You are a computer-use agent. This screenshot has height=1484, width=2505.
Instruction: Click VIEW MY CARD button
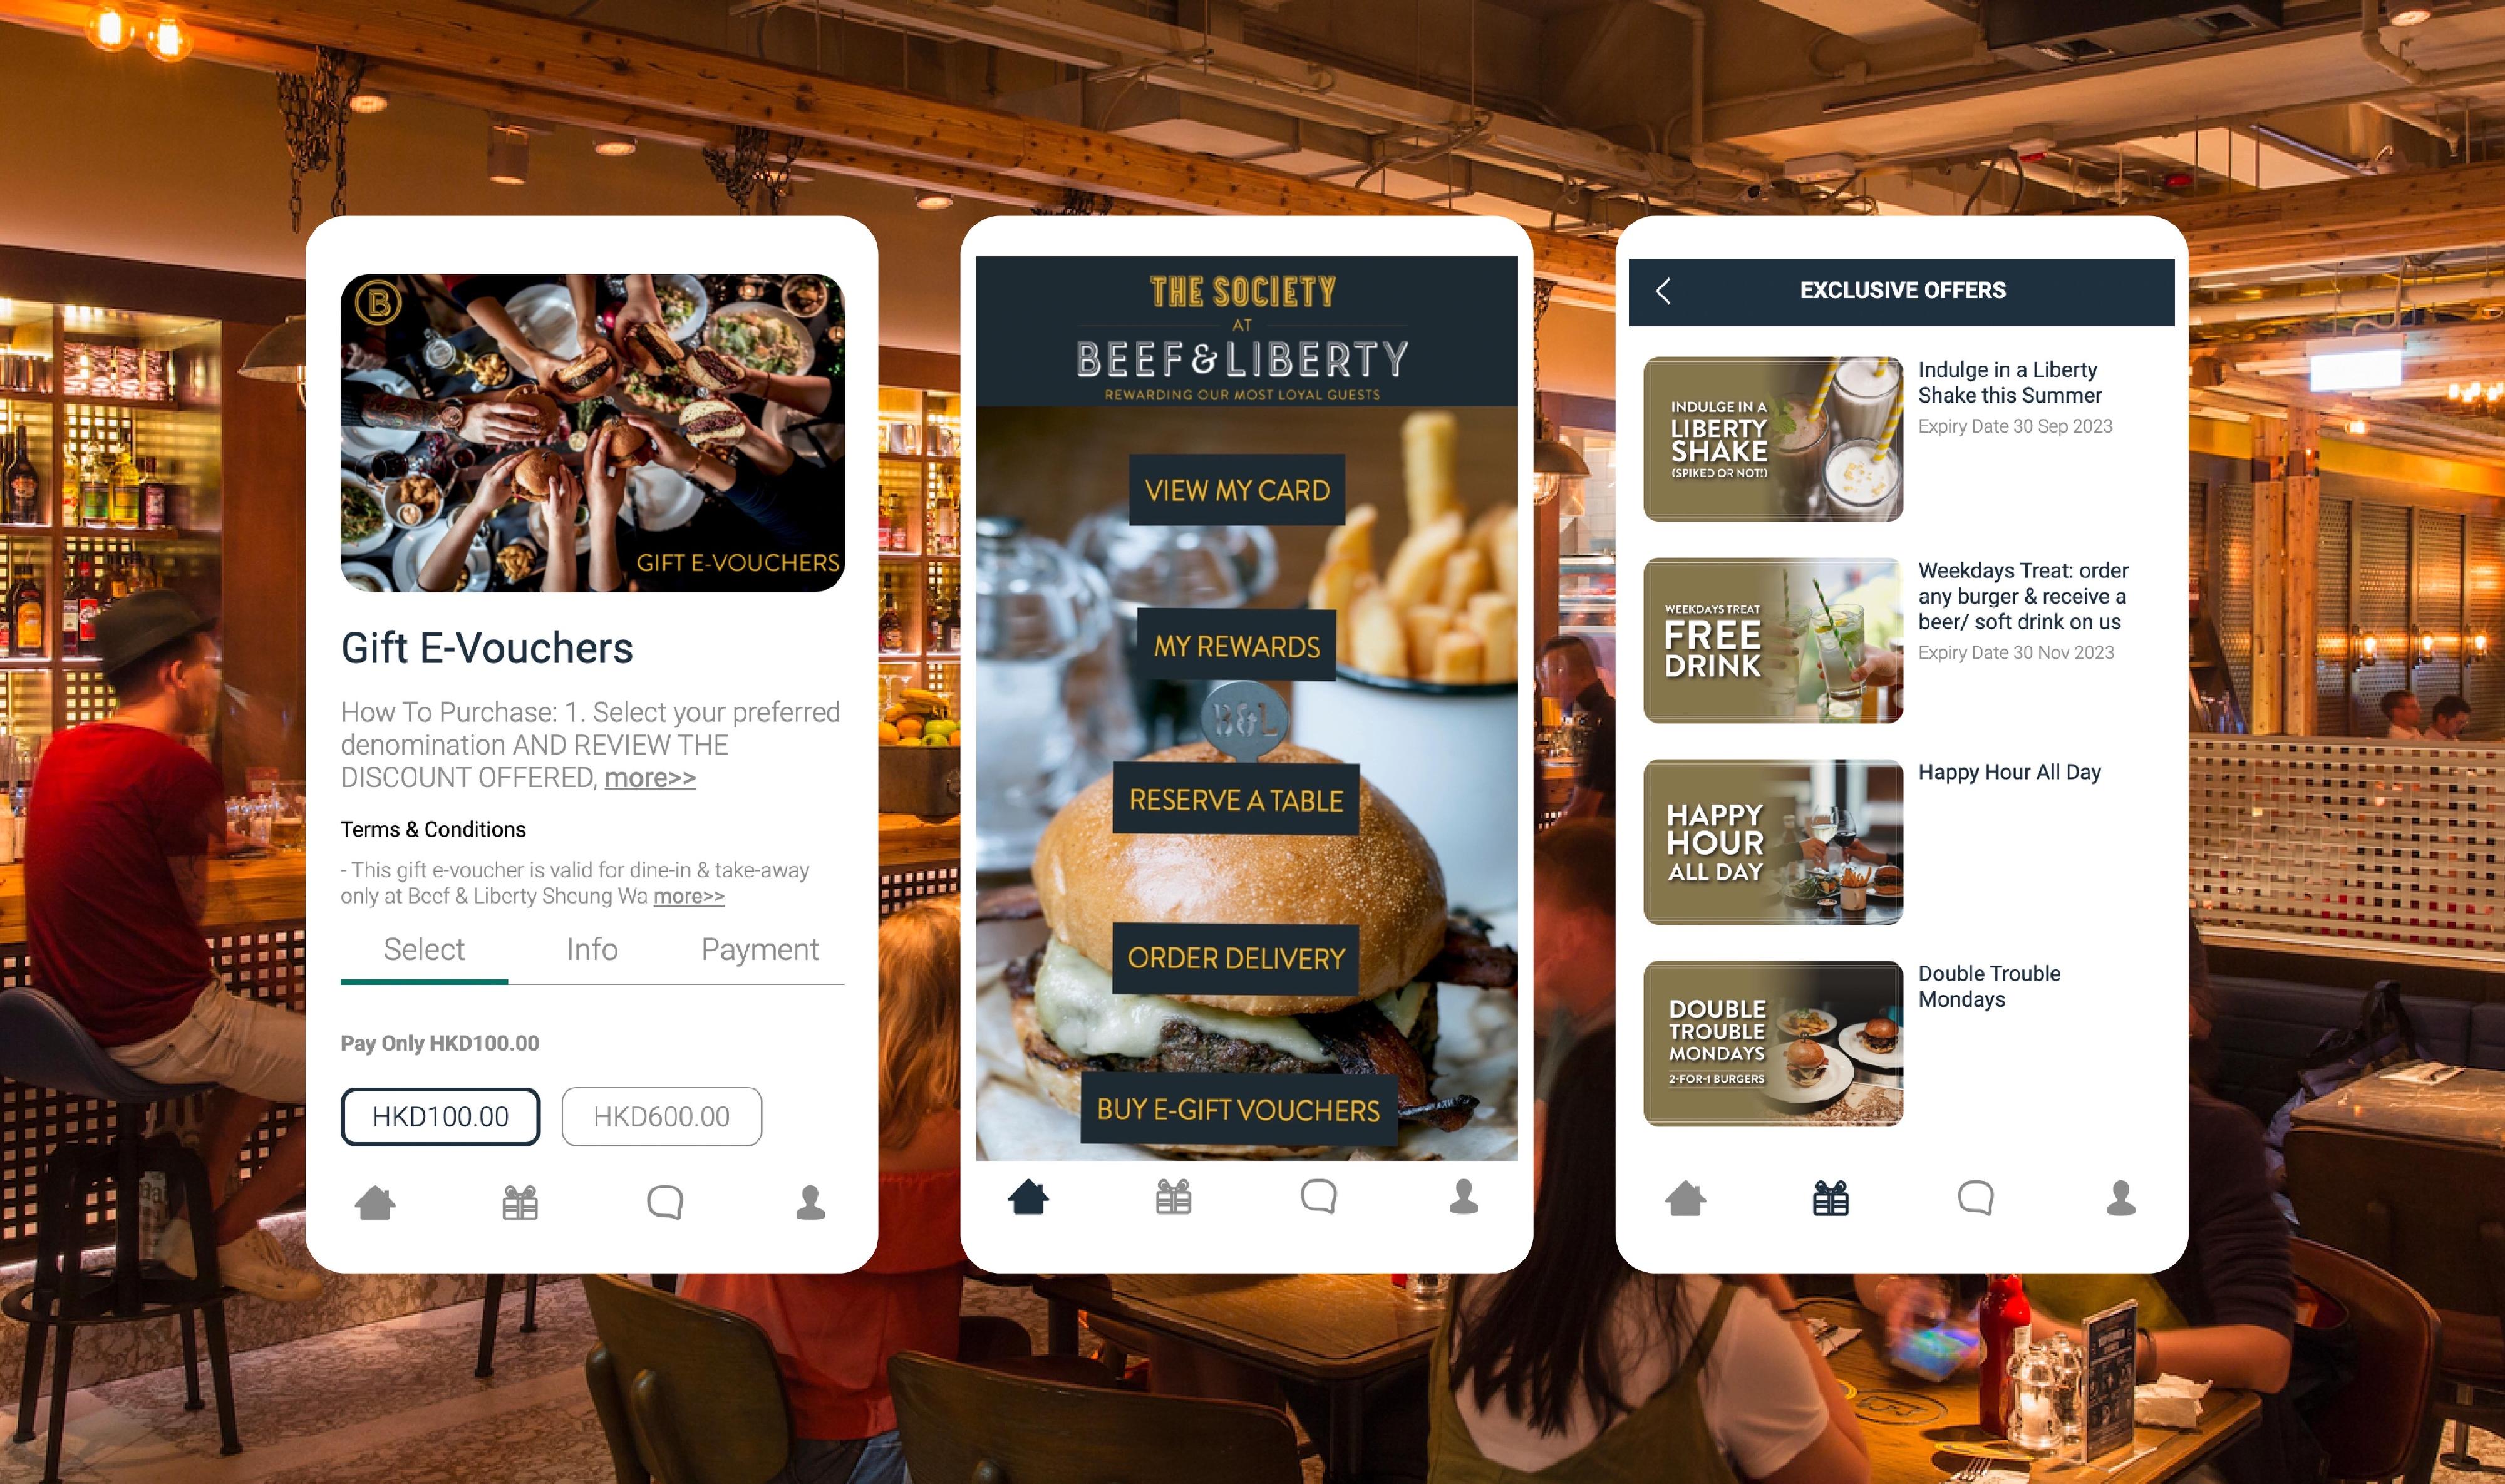click(1237, 491)
